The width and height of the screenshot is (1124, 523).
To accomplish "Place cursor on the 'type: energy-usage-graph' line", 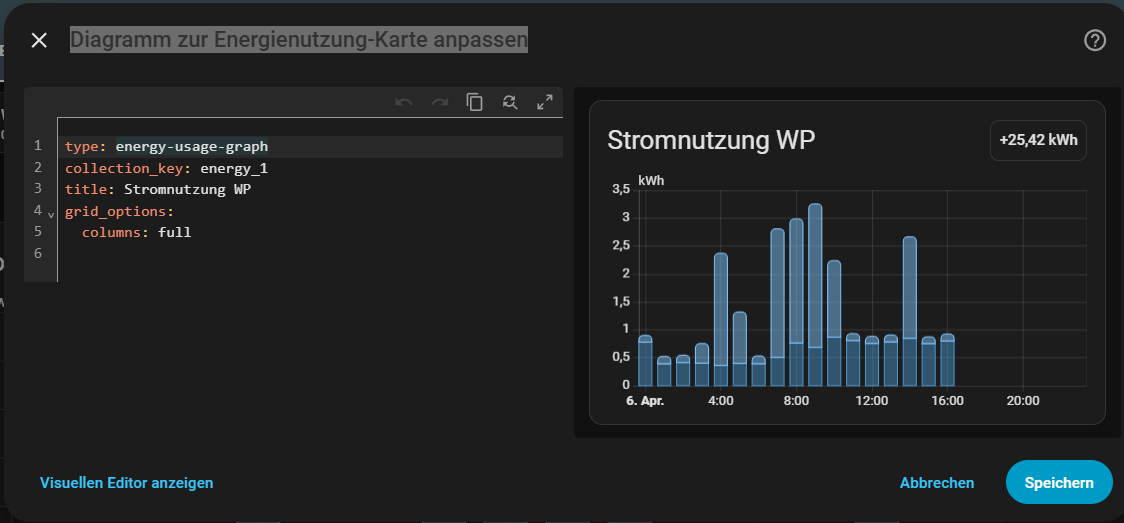I will [x=166, y=147].
